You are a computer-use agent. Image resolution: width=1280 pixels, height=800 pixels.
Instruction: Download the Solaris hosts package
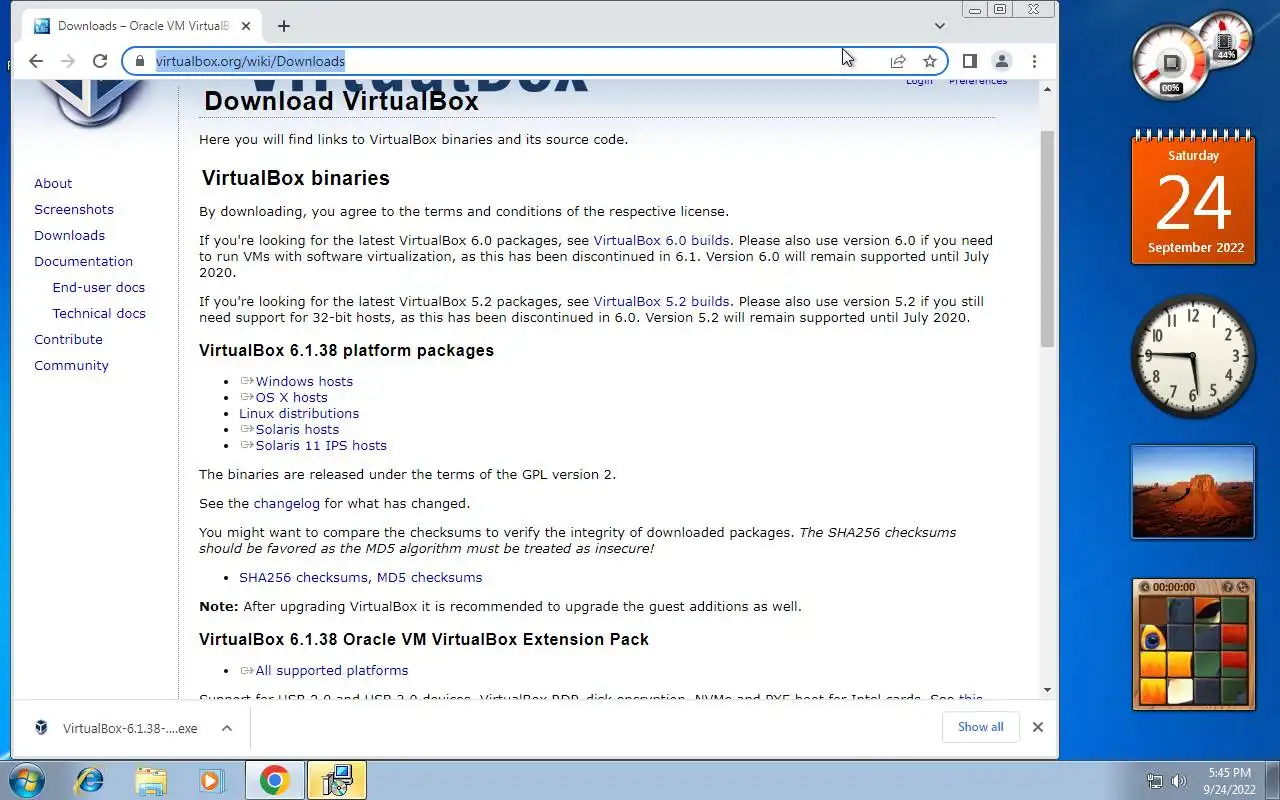pyautogui.click(x=297, y=429)
